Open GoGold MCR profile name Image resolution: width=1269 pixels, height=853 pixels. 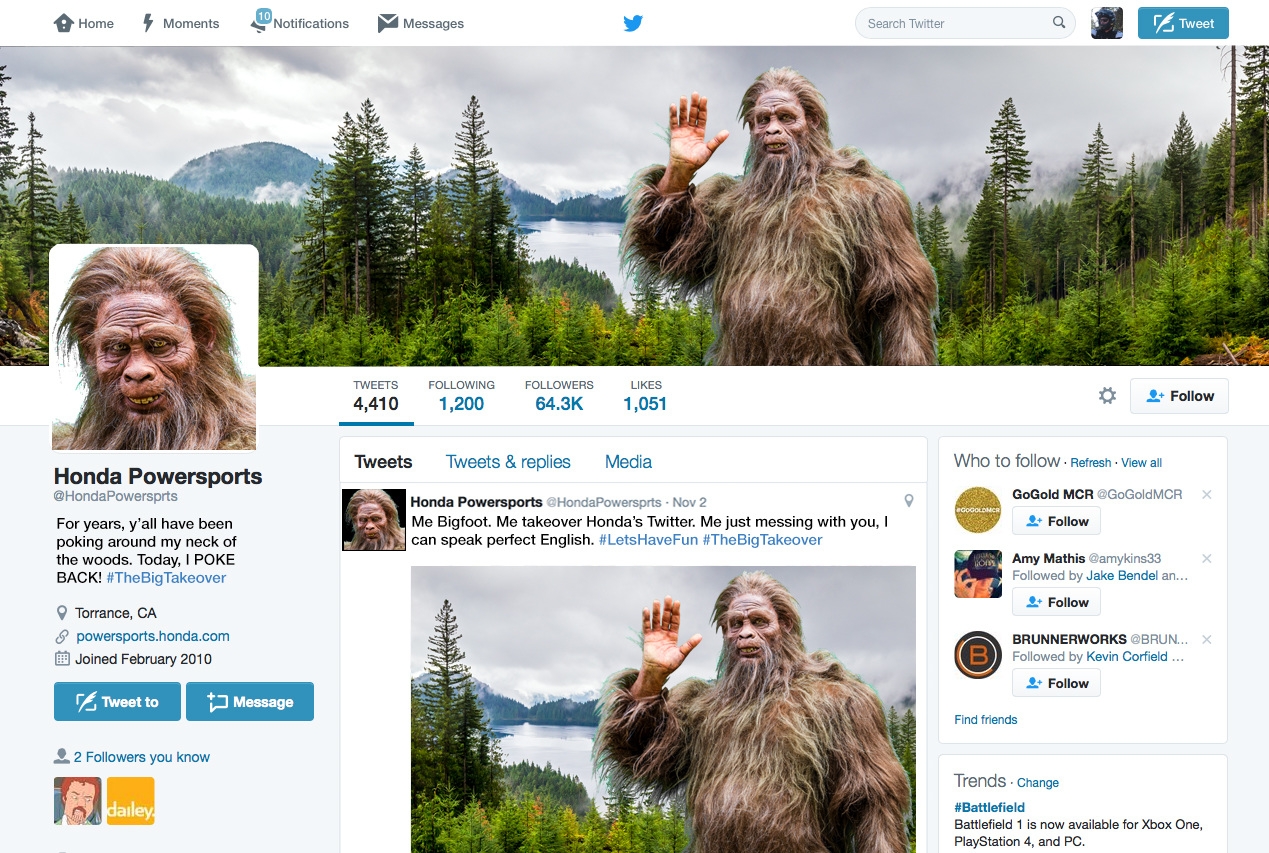[x=1052, y=494]
